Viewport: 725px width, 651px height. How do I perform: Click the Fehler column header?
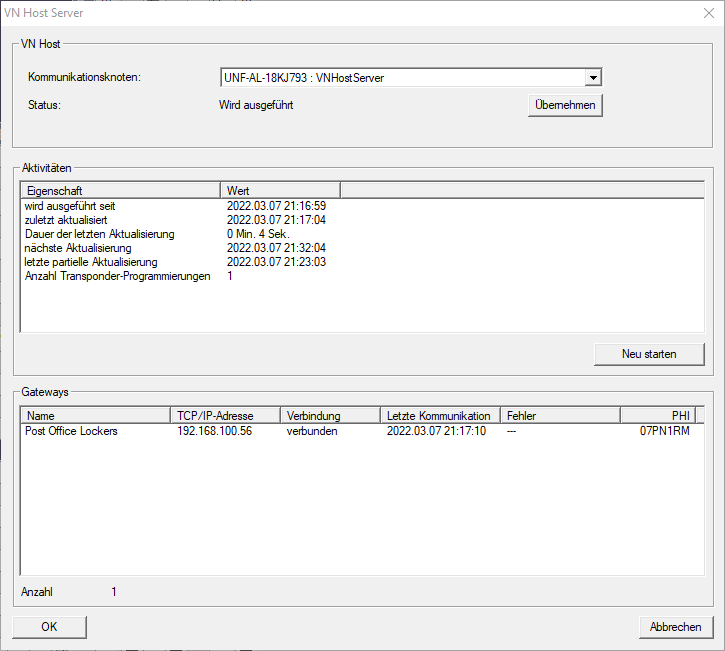(560, 415)
